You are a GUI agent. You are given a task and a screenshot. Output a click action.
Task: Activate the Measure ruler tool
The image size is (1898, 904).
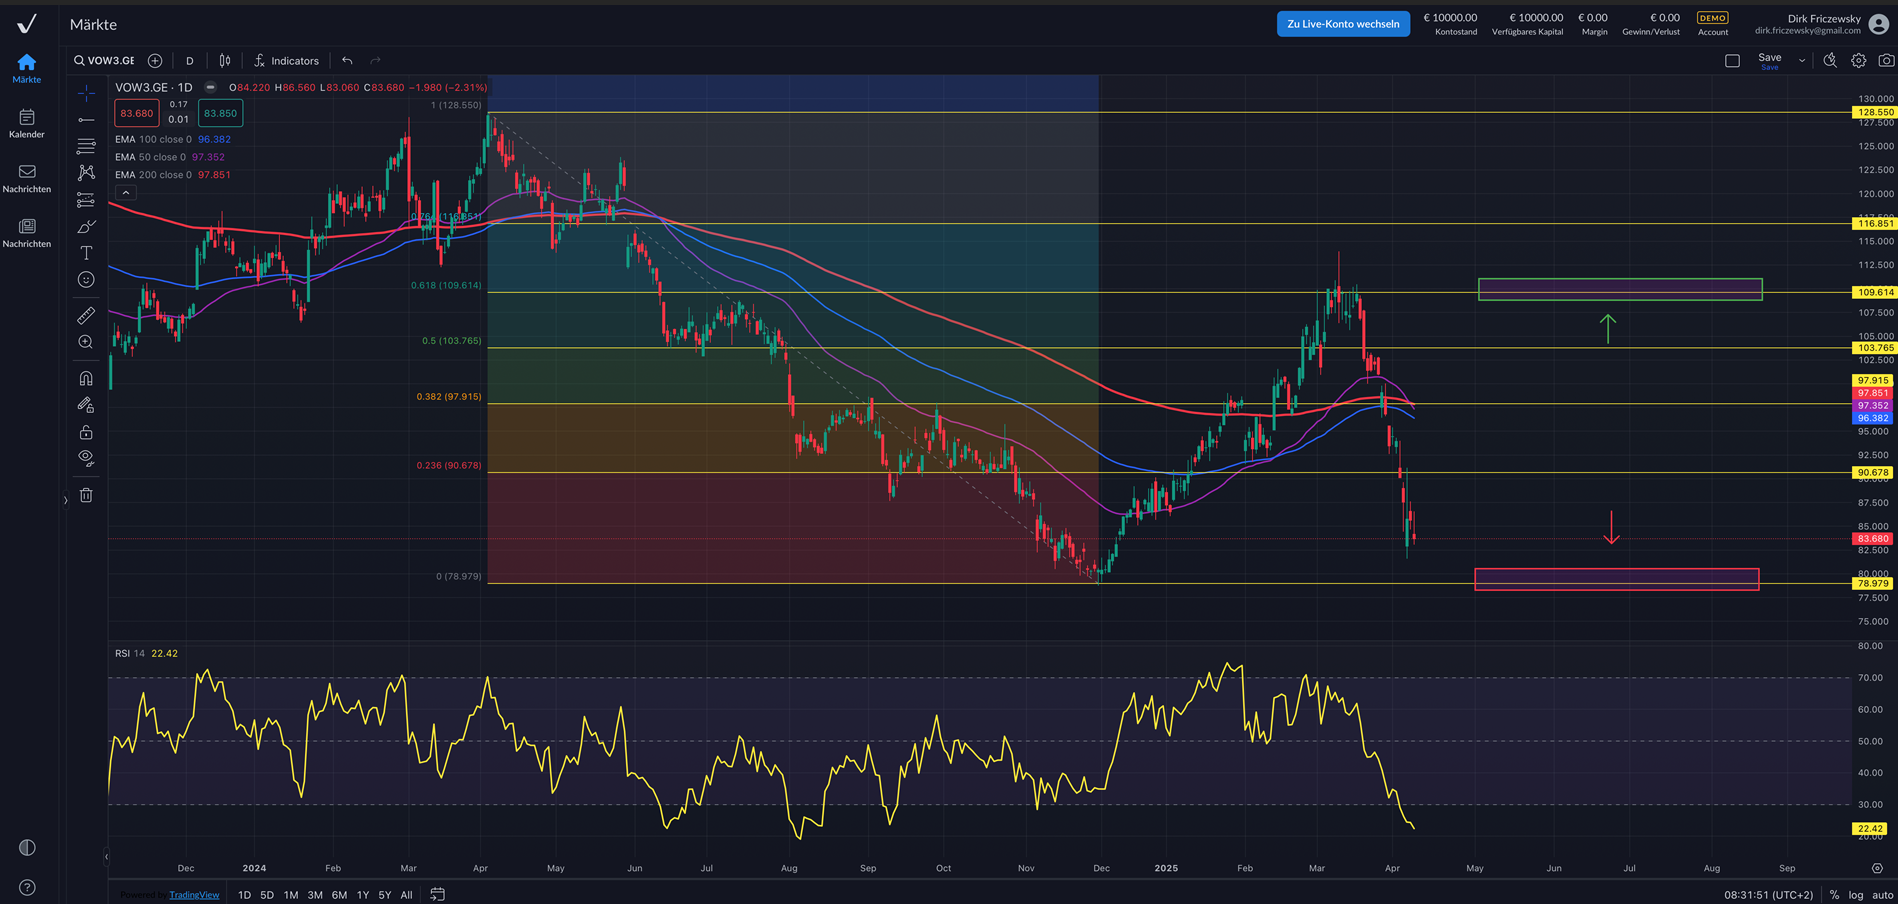coord(86,316)
